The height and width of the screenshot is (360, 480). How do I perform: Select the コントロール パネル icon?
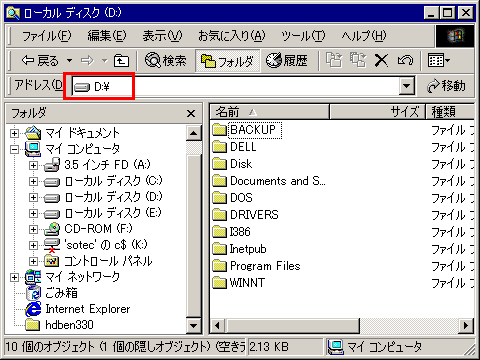pos(52,261)
